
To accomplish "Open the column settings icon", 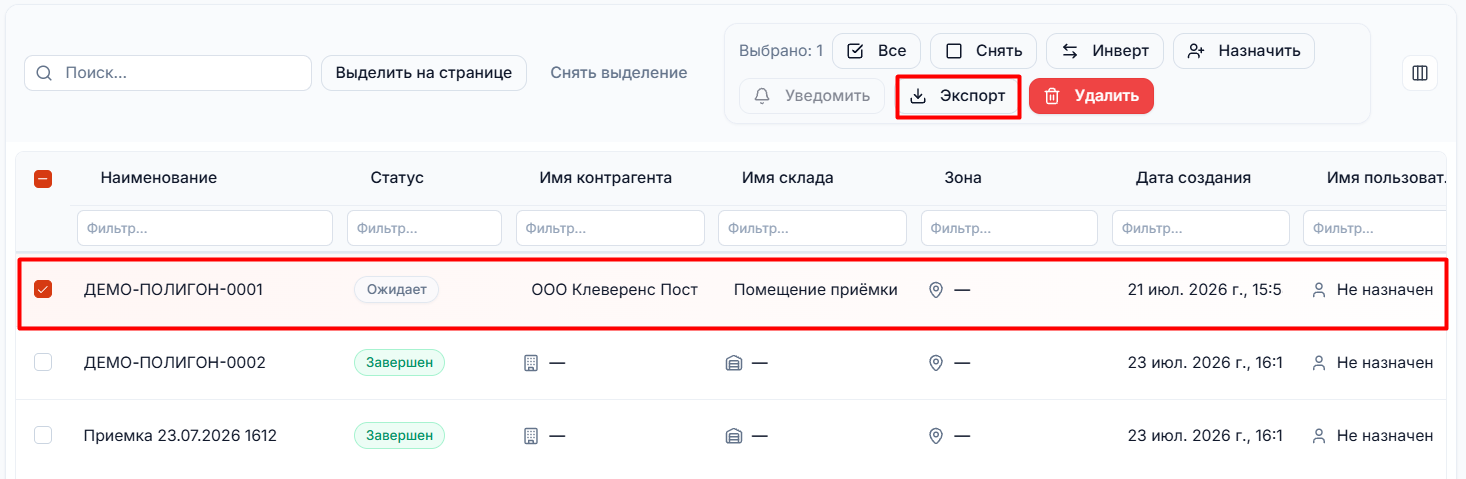I will click(1419, 73).
